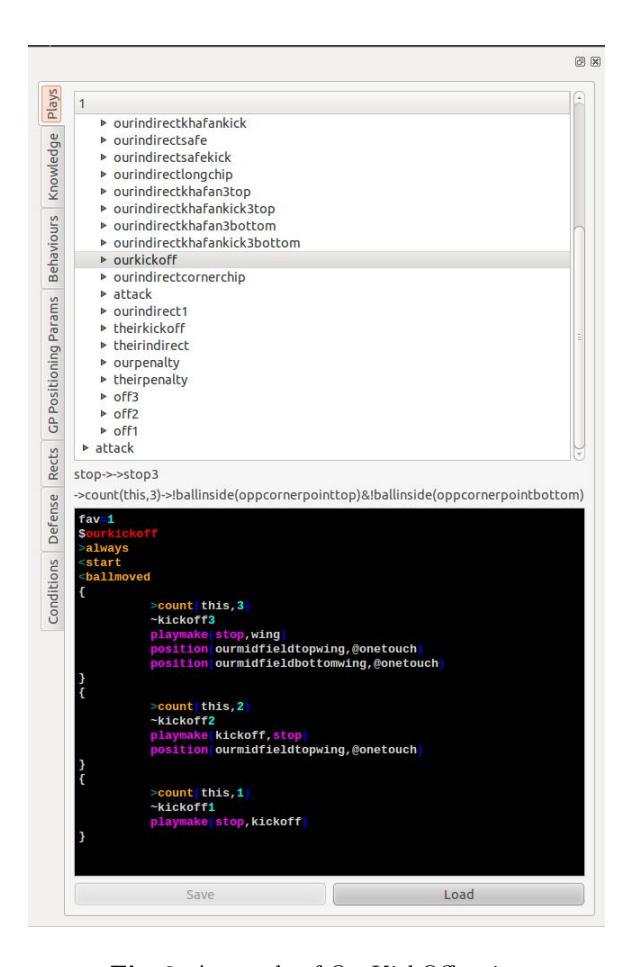Select the ourkickoff play row
This screenshot has height=967, width=624.
(322, 260)
